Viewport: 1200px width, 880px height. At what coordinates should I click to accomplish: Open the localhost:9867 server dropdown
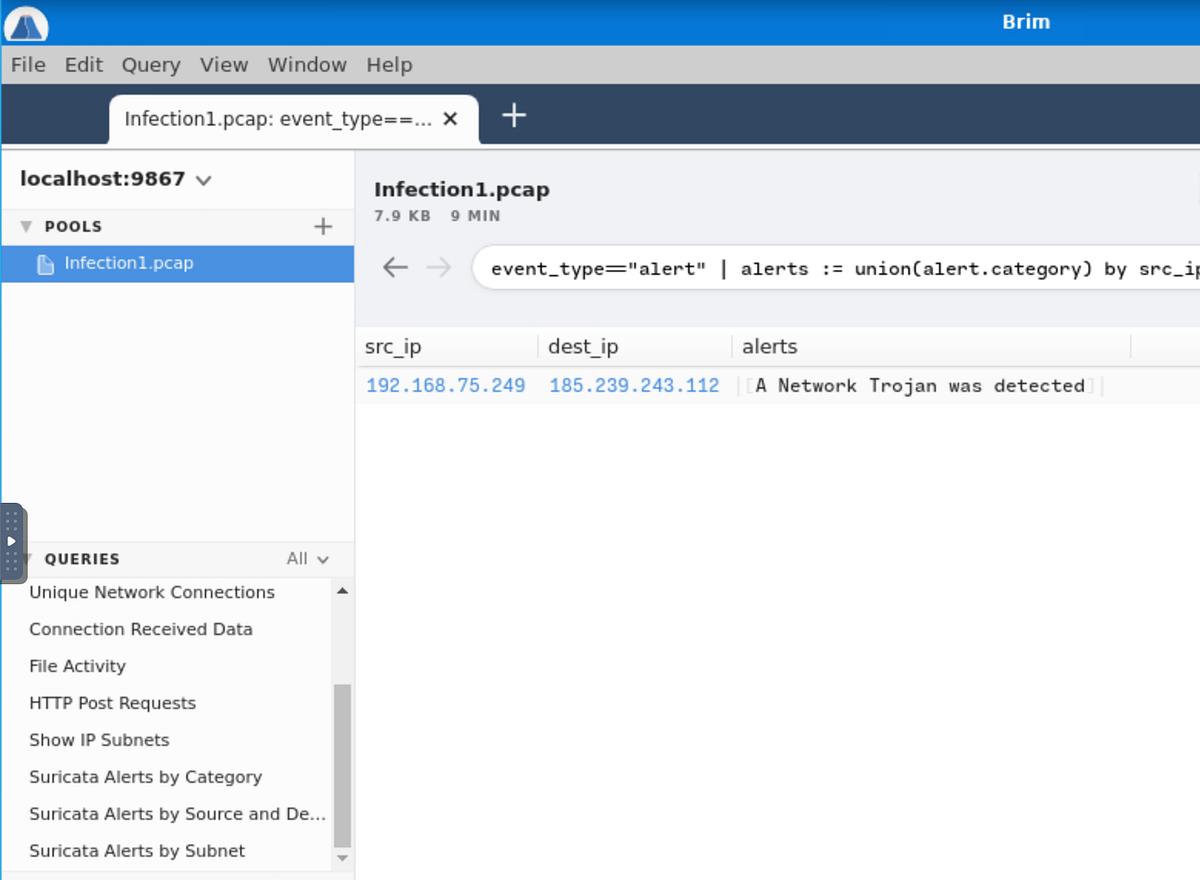[203, 180]
